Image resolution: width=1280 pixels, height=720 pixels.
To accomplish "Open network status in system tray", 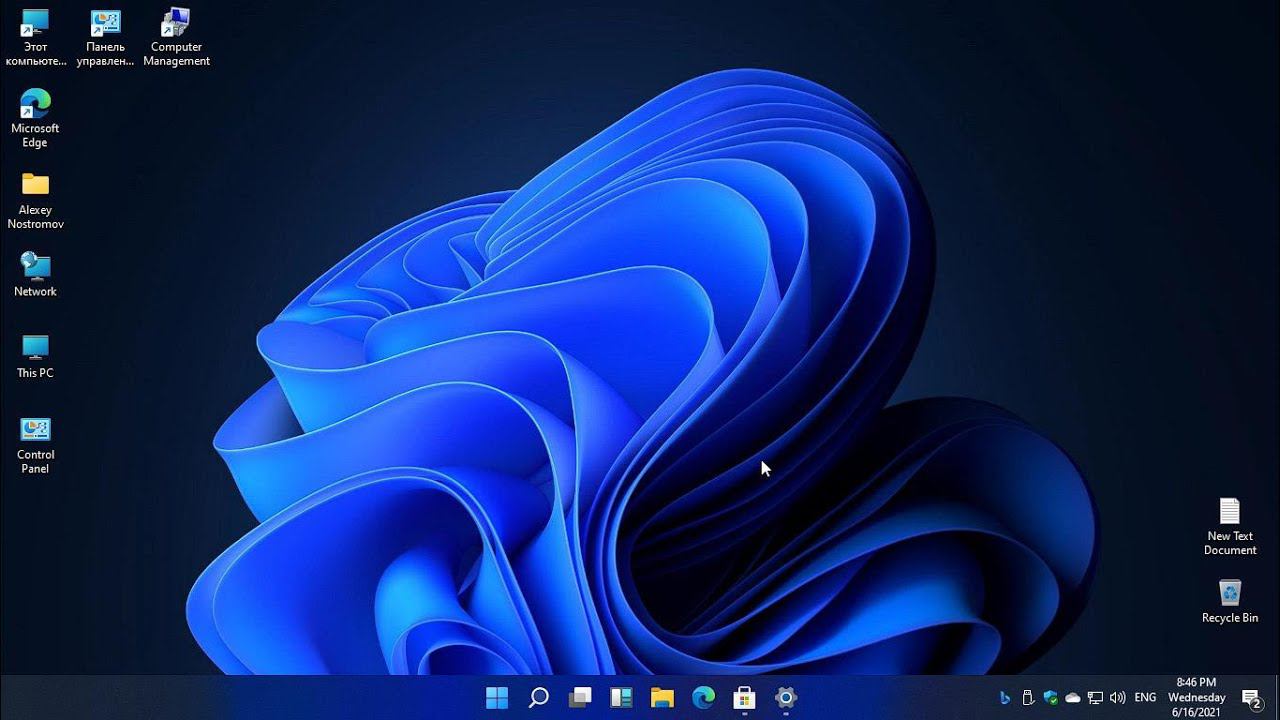I will [x=1095, y=697].
